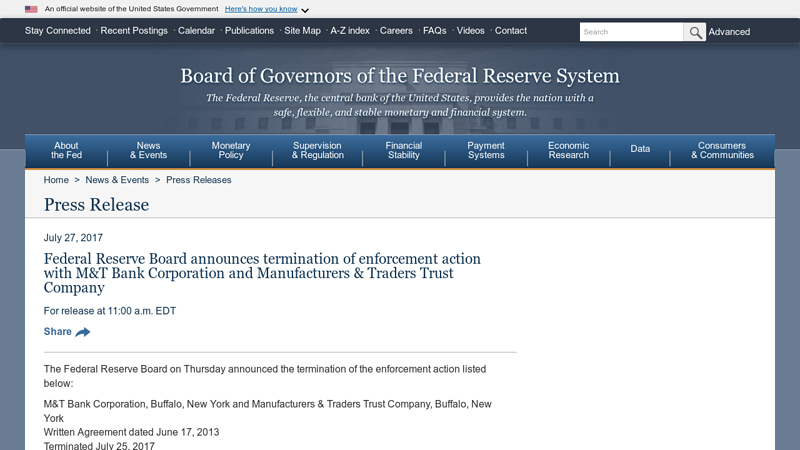Click the Share arrow icon
The image size is (800, 450).
(x=83, y=332)
